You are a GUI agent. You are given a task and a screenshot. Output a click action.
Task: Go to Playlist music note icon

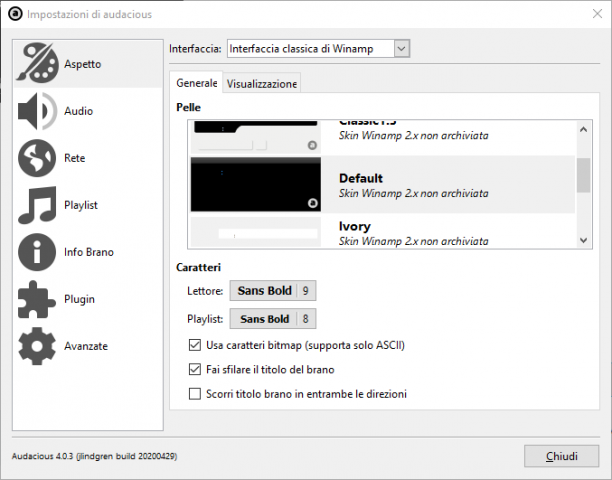(37, 205)
